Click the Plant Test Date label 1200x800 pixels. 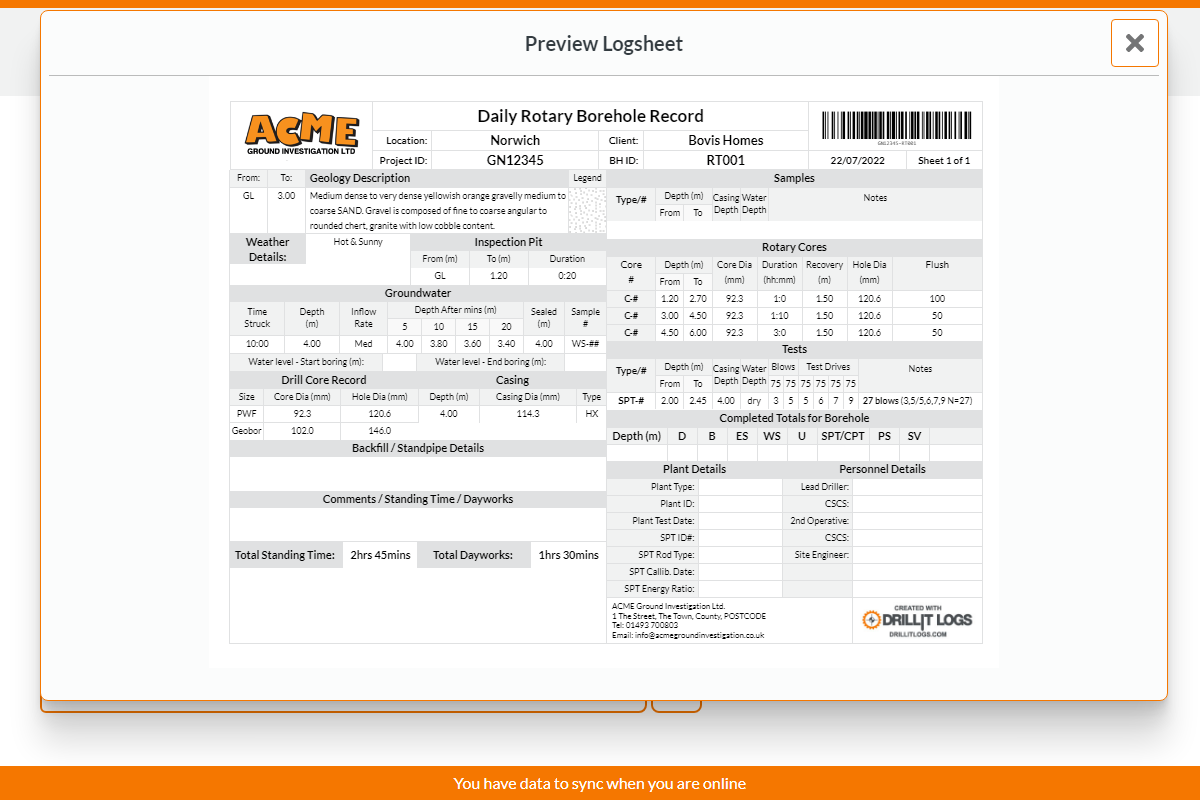tap(663, 521)
